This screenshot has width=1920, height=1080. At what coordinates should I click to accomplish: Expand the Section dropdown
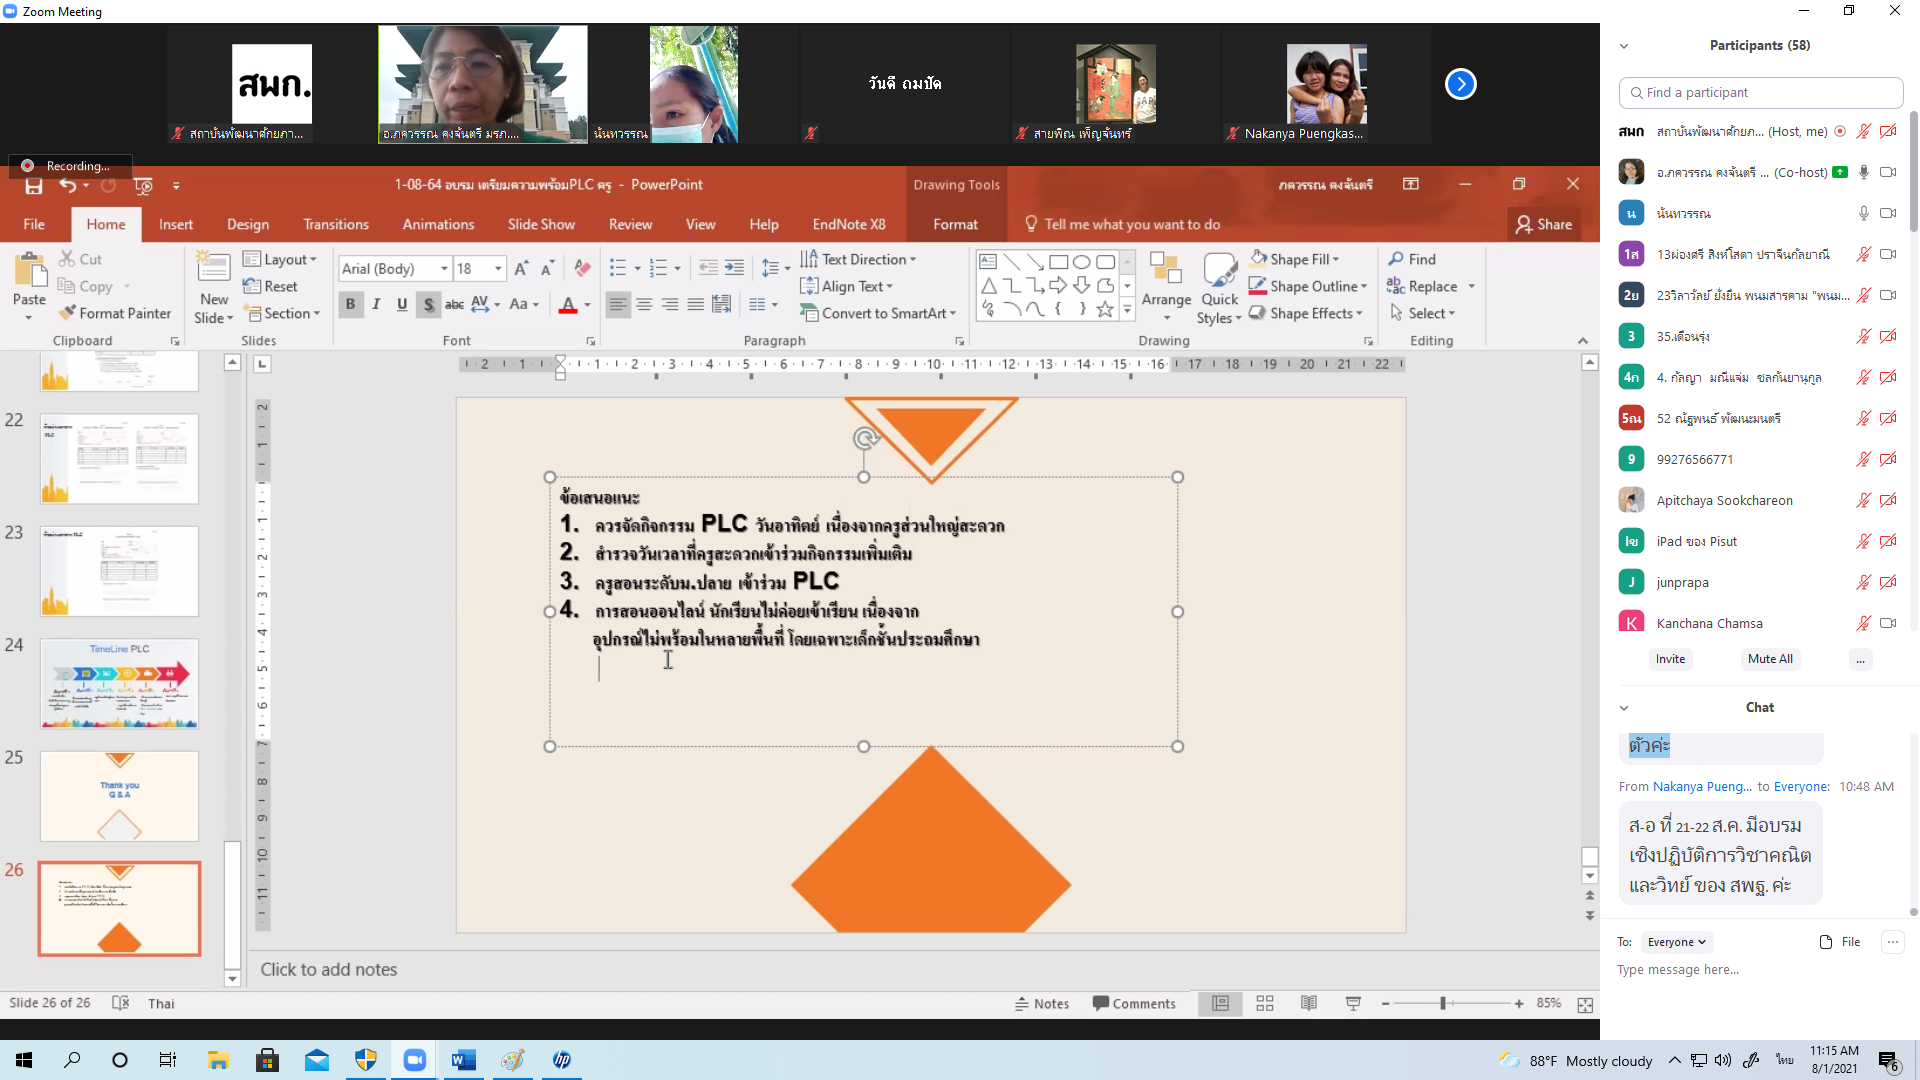283,313
